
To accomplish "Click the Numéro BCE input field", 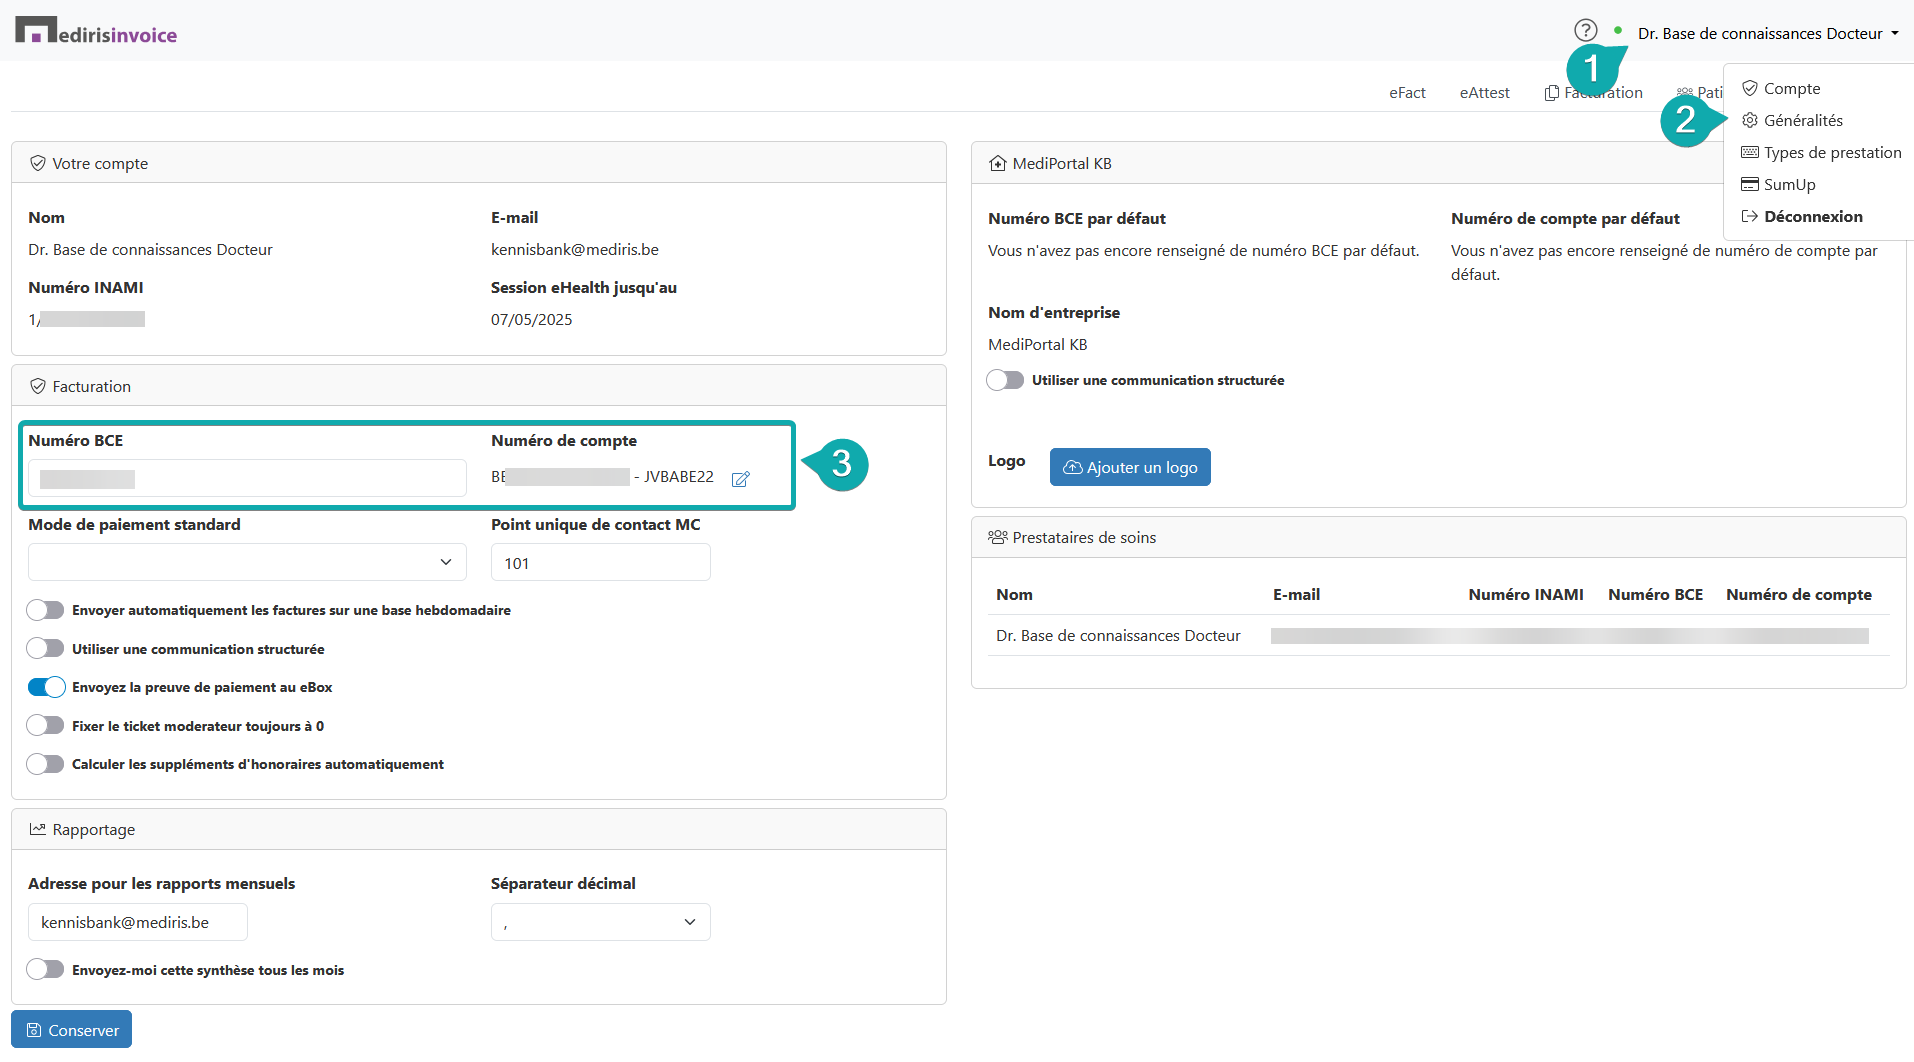I will [x=247, y=478].
